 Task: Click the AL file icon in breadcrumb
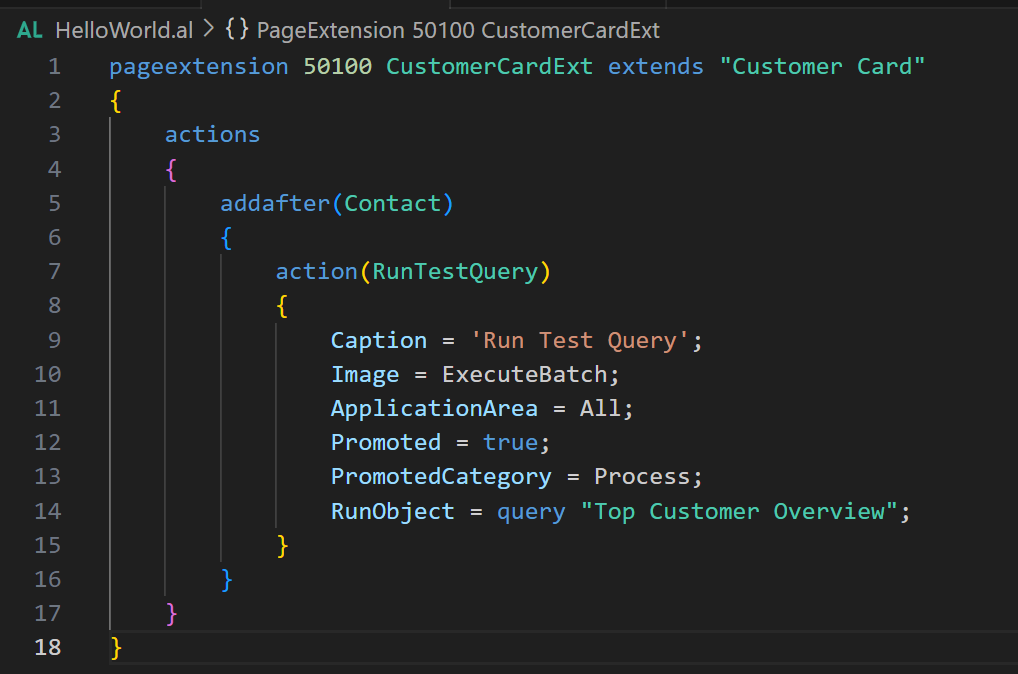click(30, 30)
